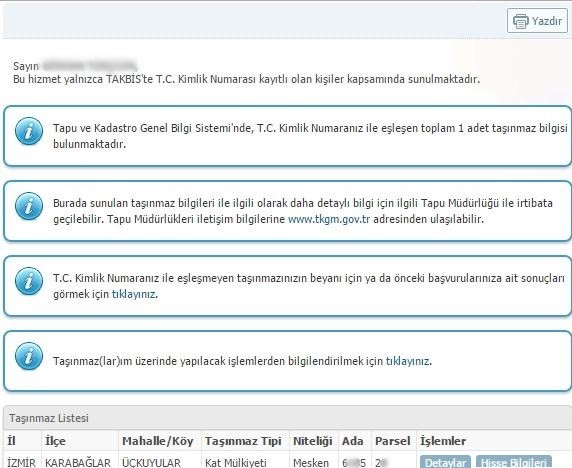Follow tıklayınız link for eşleşmeyen taşınmaz beyanı
The image size is (572, 468).
coord(134,294)
